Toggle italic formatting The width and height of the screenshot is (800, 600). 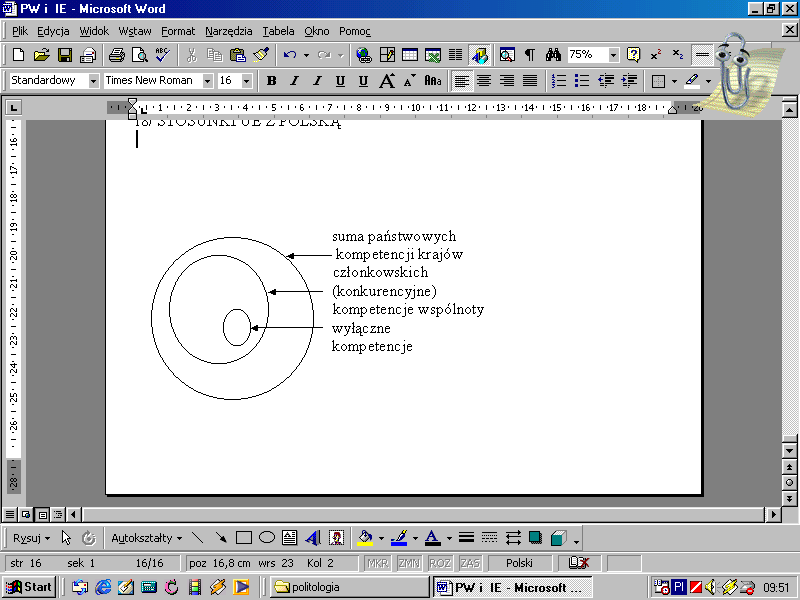point(294,81)
